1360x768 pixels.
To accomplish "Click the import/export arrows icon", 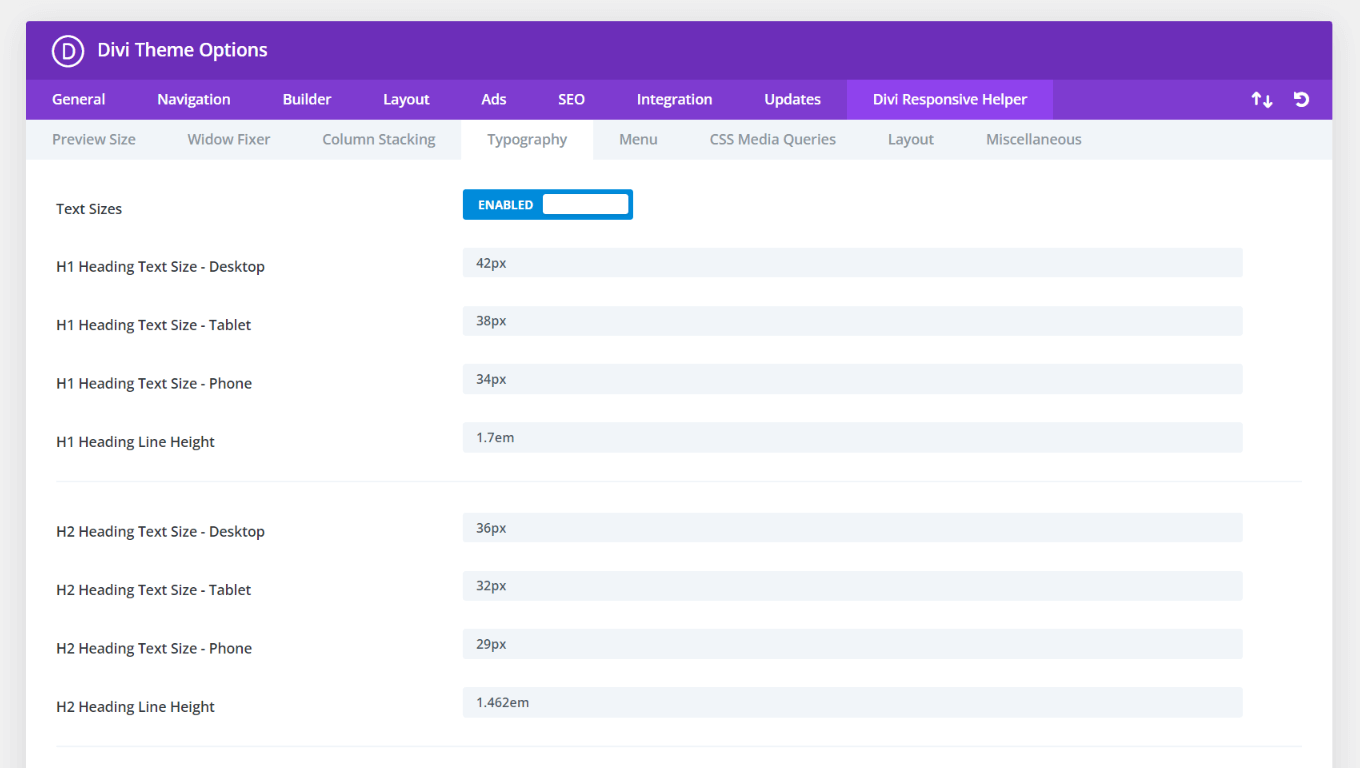I will click(x=1262, y=100).
